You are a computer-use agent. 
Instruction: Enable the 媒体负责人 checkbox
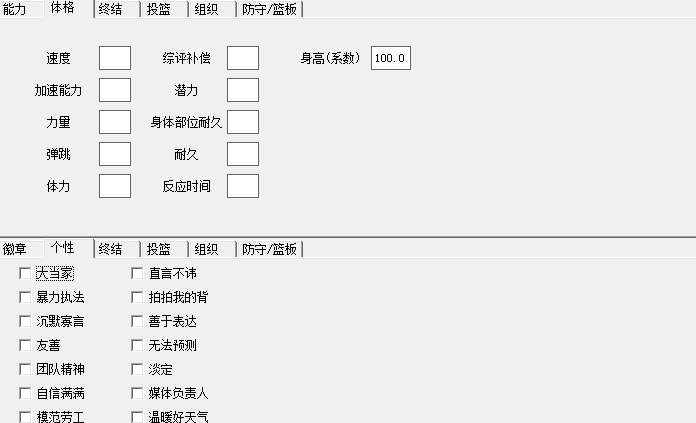pyautogui.click(x=137, y=393)
